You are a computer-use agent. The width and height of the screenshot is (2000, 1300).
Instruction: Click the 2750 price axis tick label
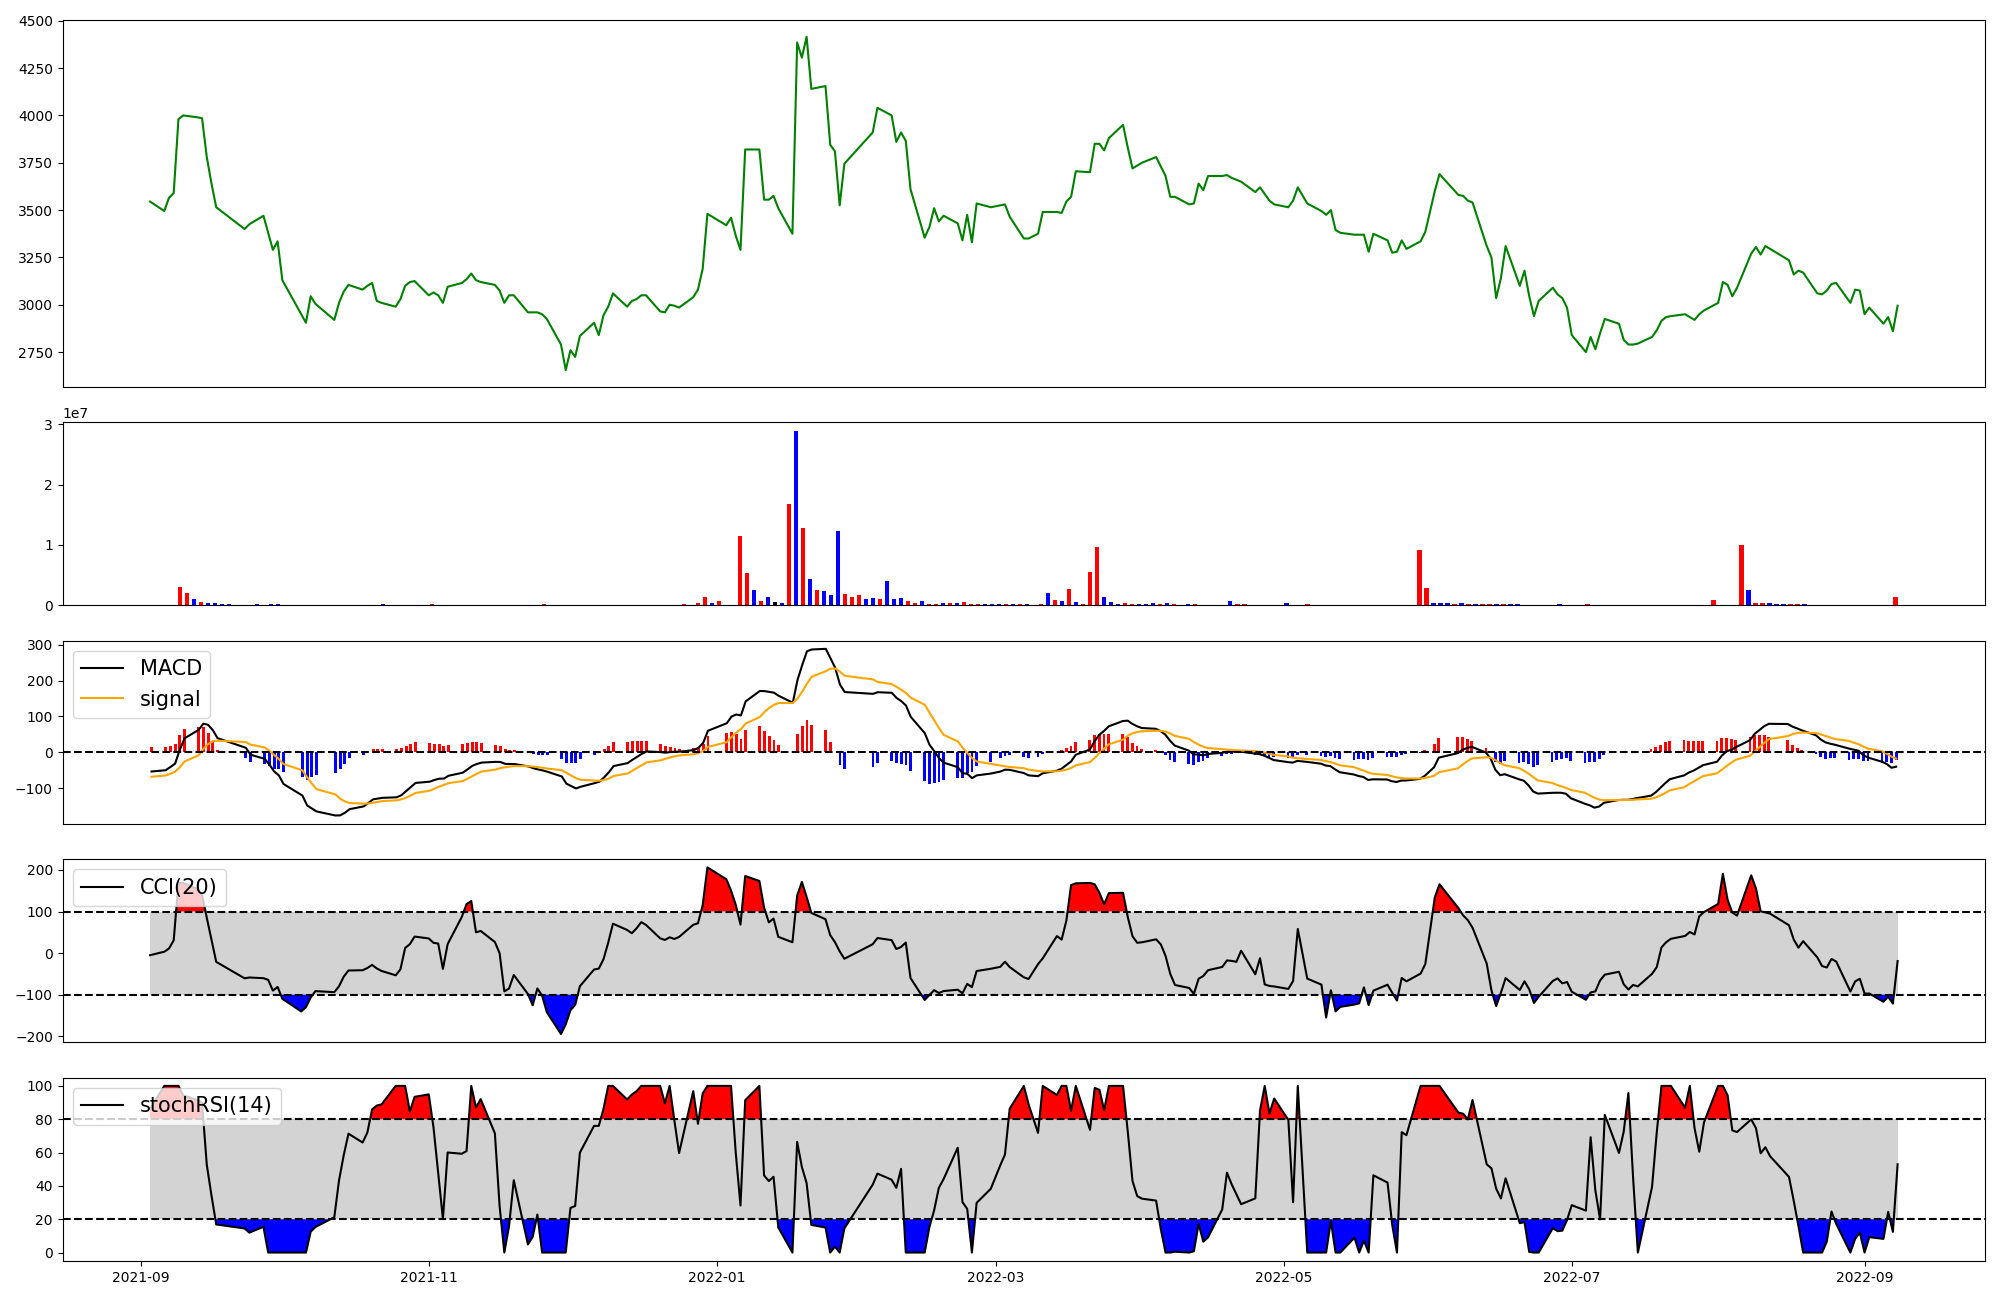(34, 353)
